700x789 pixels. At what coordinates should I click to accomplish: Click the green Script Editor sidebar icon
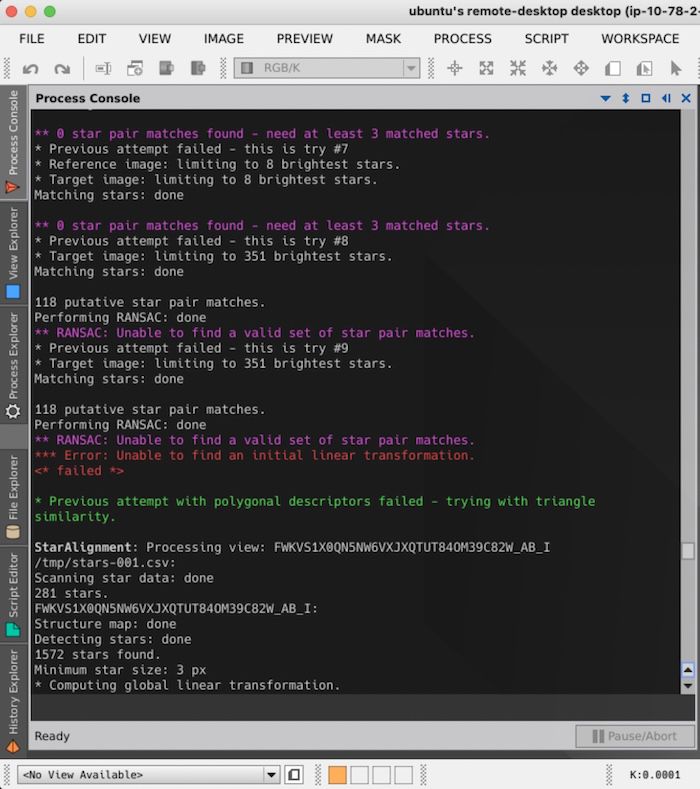click(x=13, y=629)
